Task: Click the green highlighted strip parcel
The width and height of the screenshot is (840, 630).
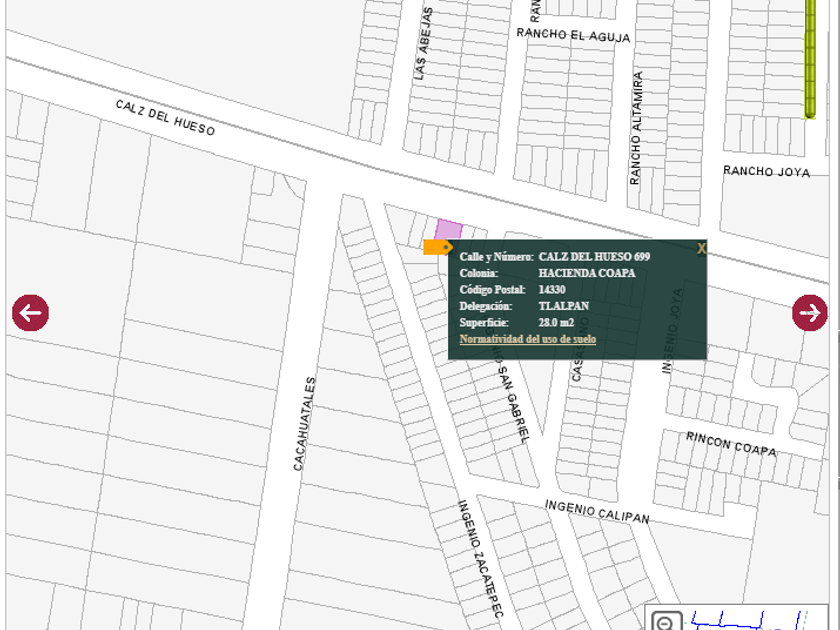Action: tap(810, 59)
